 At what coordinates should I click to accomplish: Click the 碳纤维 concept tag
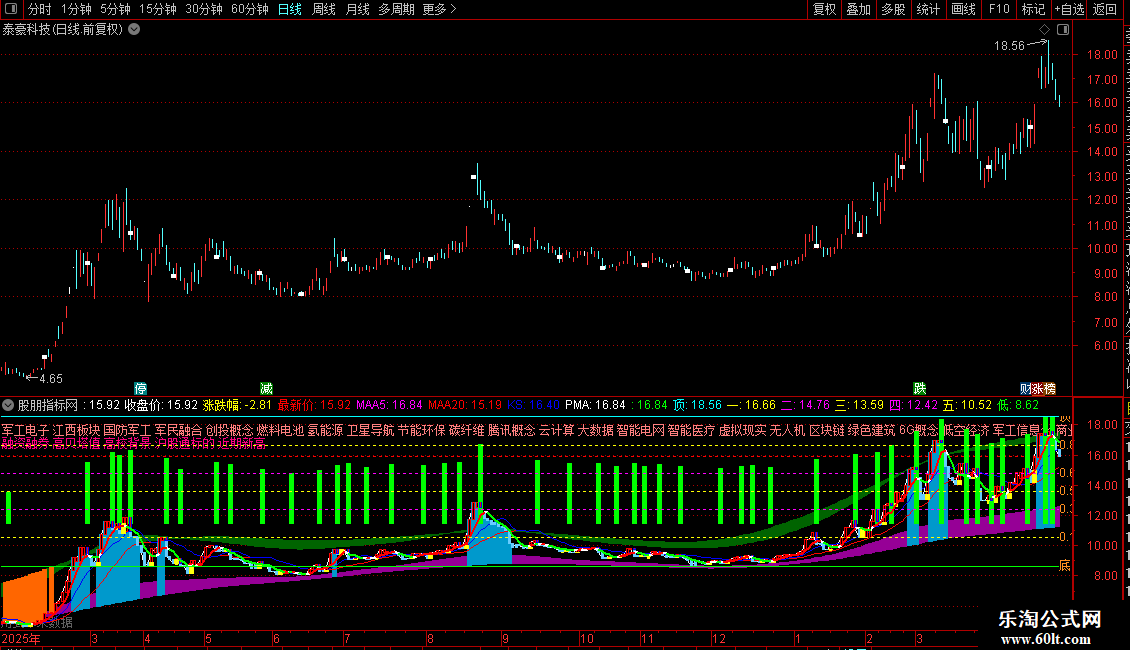tap(467, 430)
